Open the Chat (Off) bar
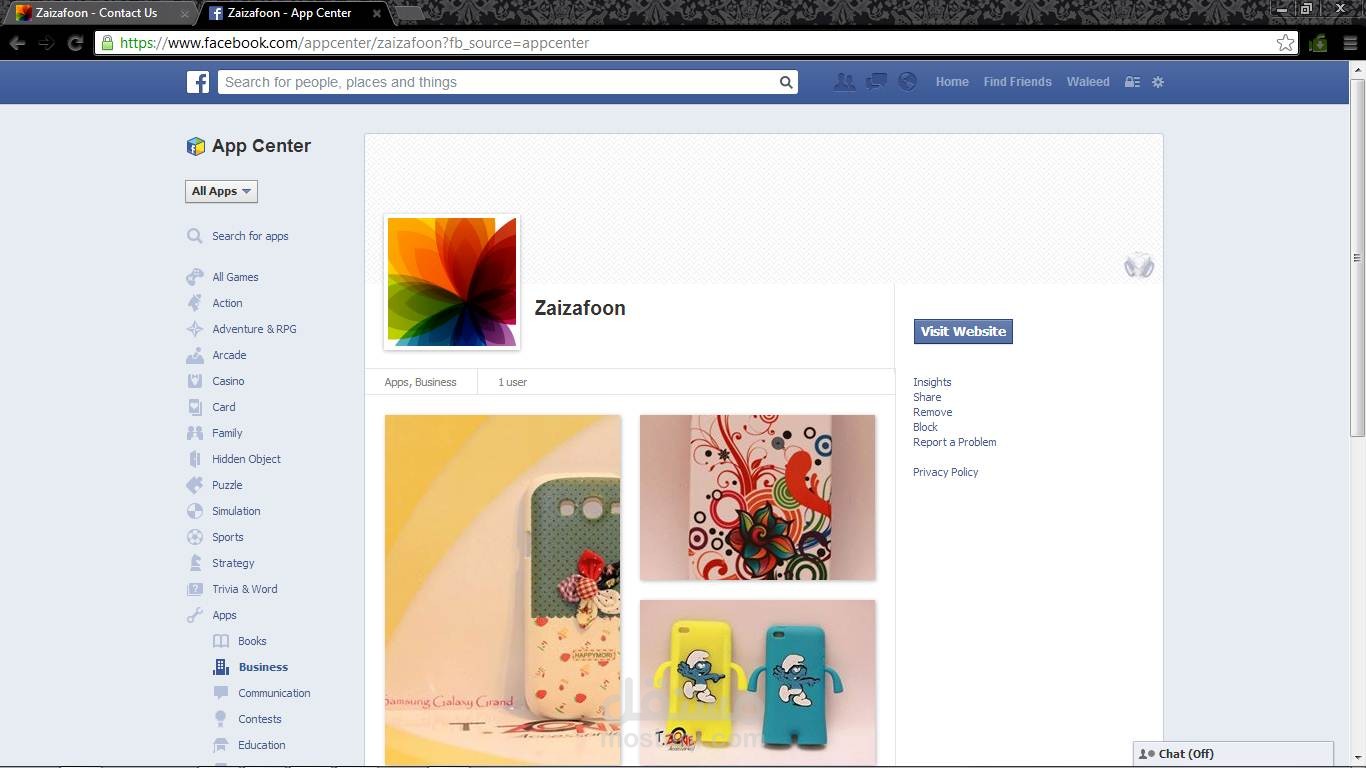 [1233, 754]
